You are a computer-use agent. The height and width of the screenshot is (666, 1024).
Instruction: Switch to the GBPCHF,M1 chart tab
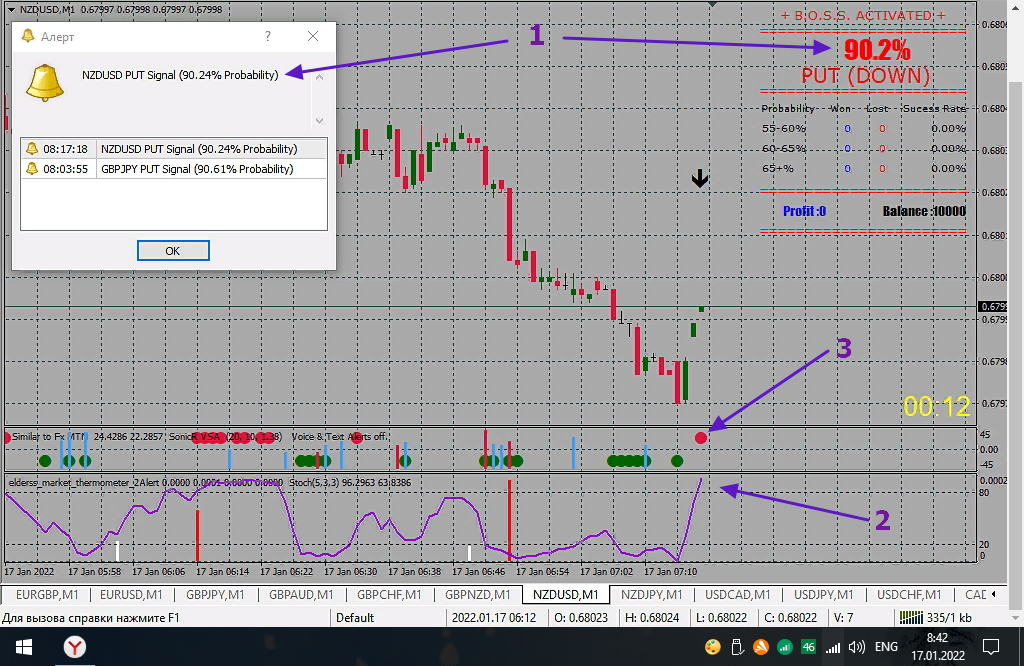coord(389,595)
